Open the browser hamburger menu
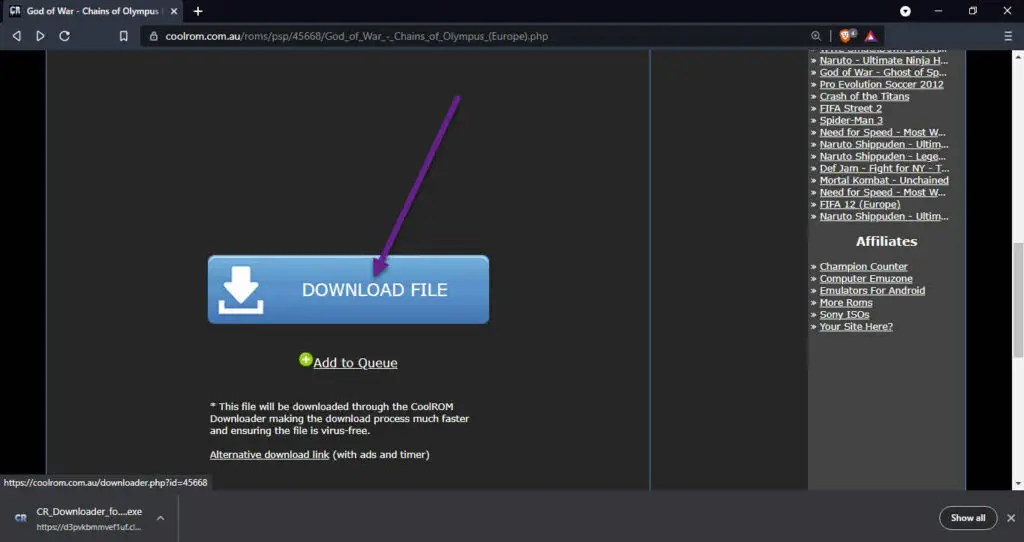 coord(1008,36)
